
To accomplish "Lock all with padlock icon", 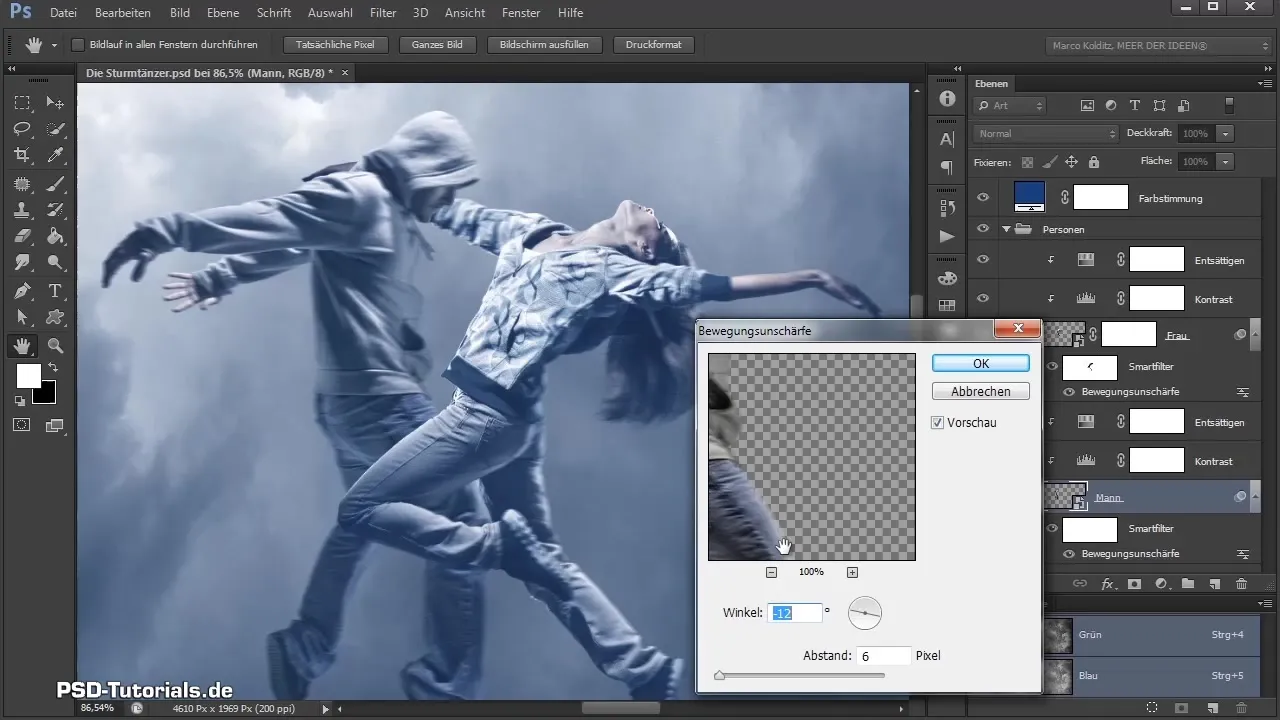I will pyautogui.click(x=1093, y=161).
